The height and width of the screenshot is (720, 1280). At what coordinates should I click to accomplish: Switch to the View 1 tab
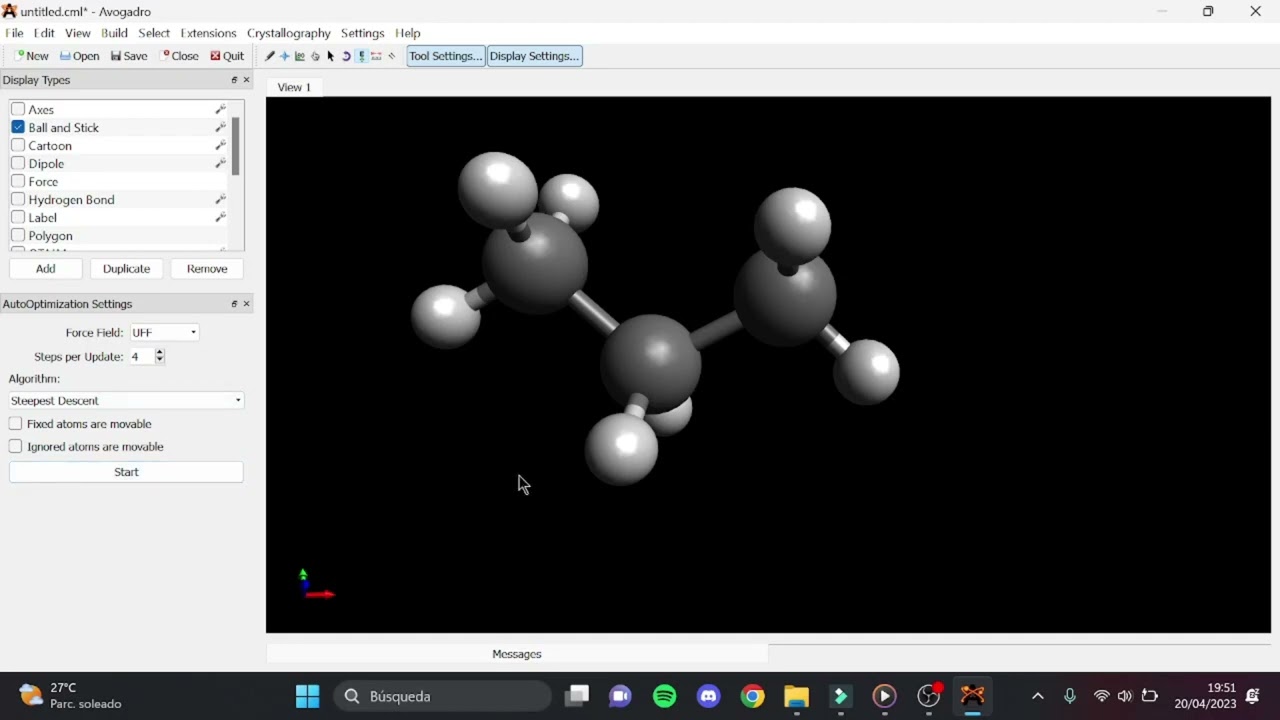point(294,87)
